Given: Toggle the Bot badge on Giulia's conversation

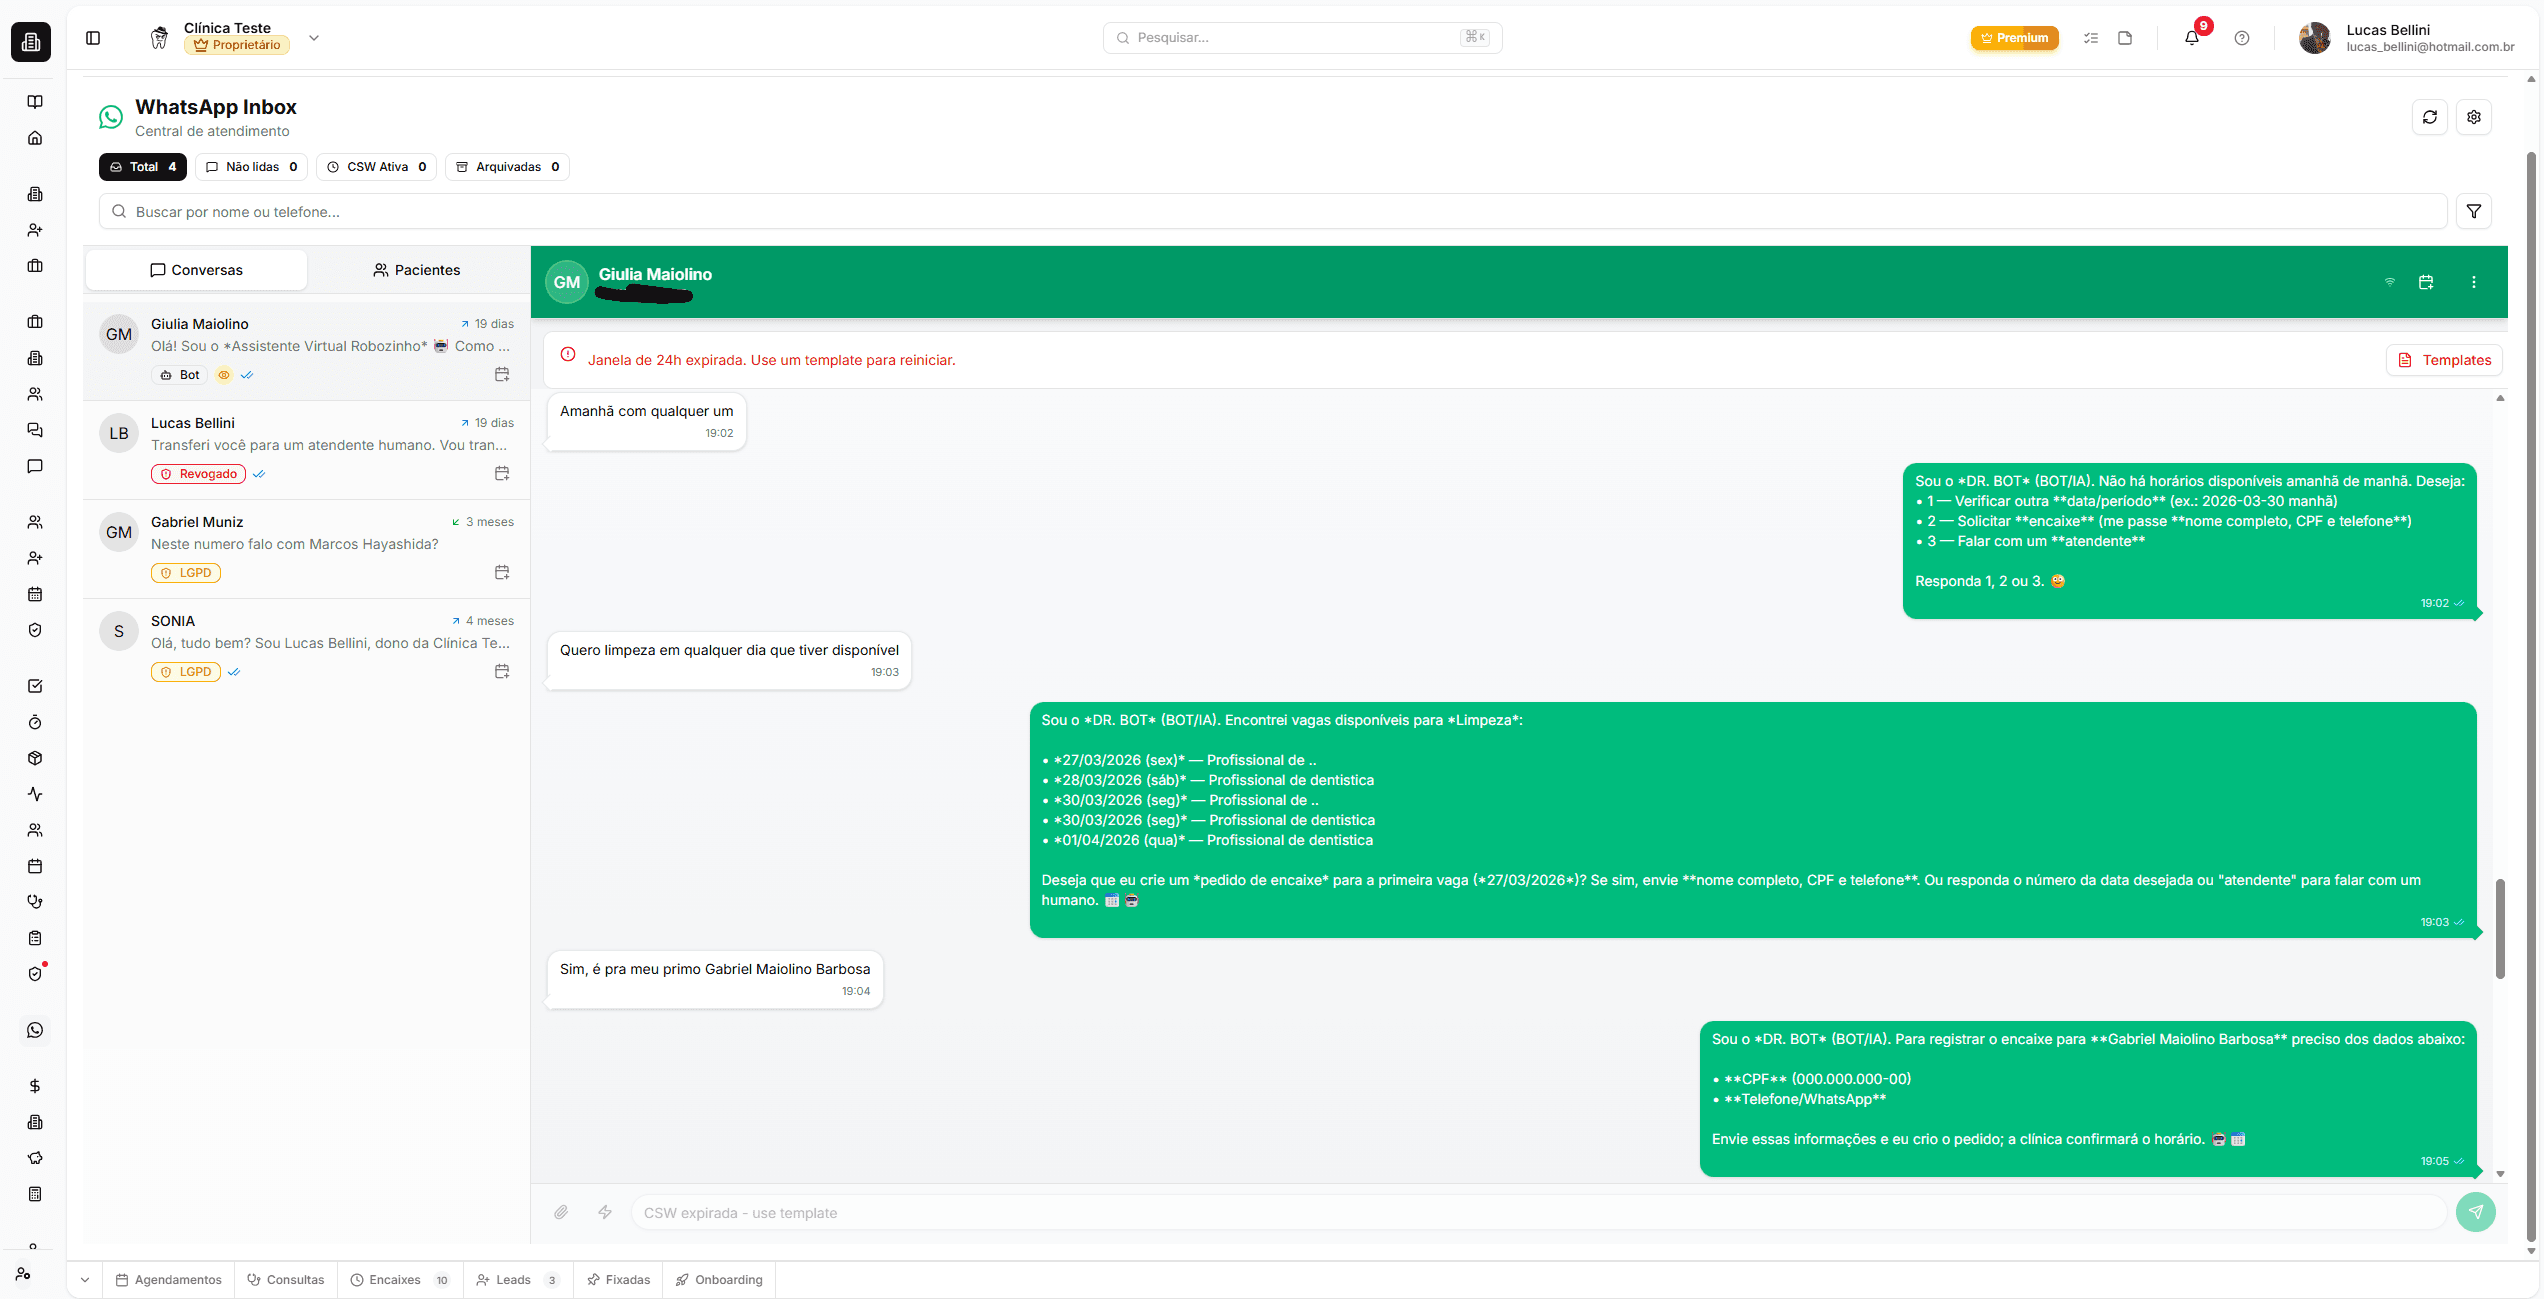Looking at the screenshot, I should coord(180,375).
